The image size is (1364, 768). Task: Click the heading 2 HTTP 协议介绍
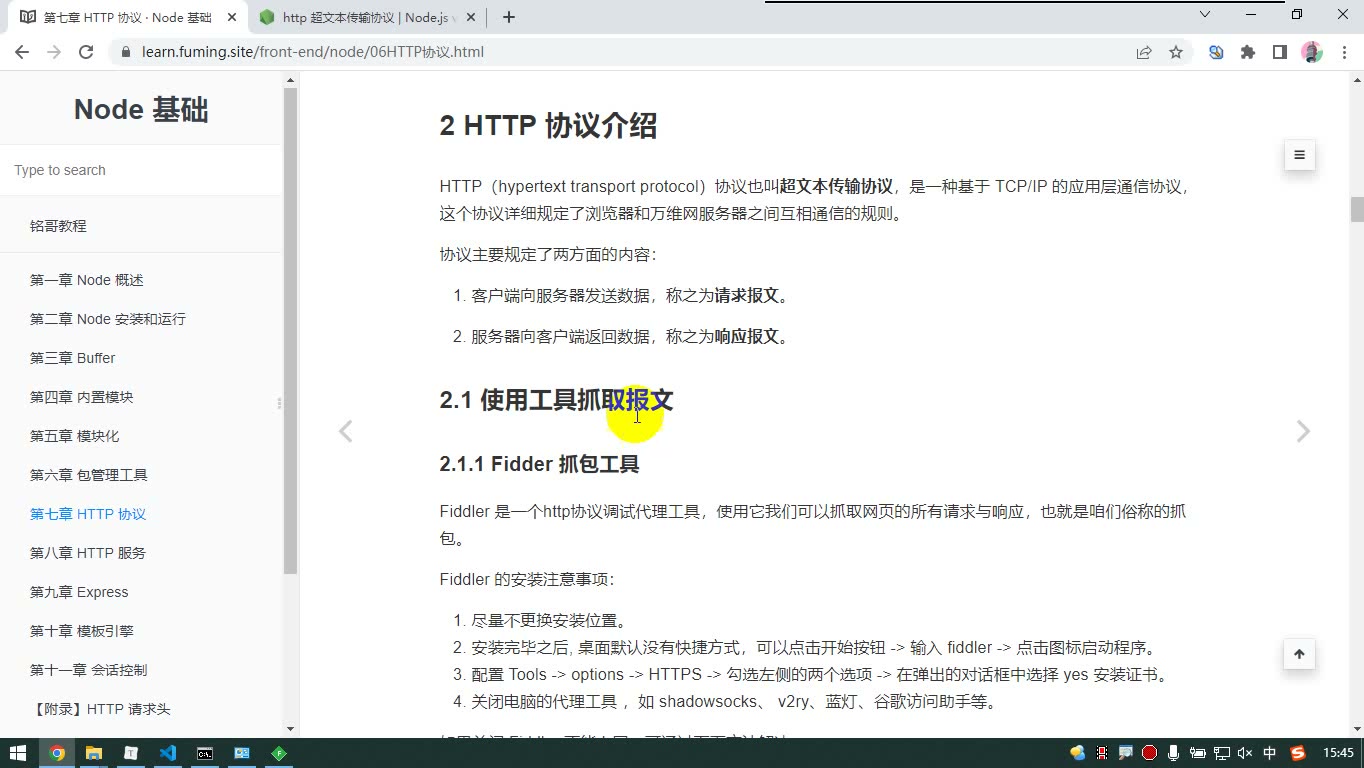click(x=548, y=126)
